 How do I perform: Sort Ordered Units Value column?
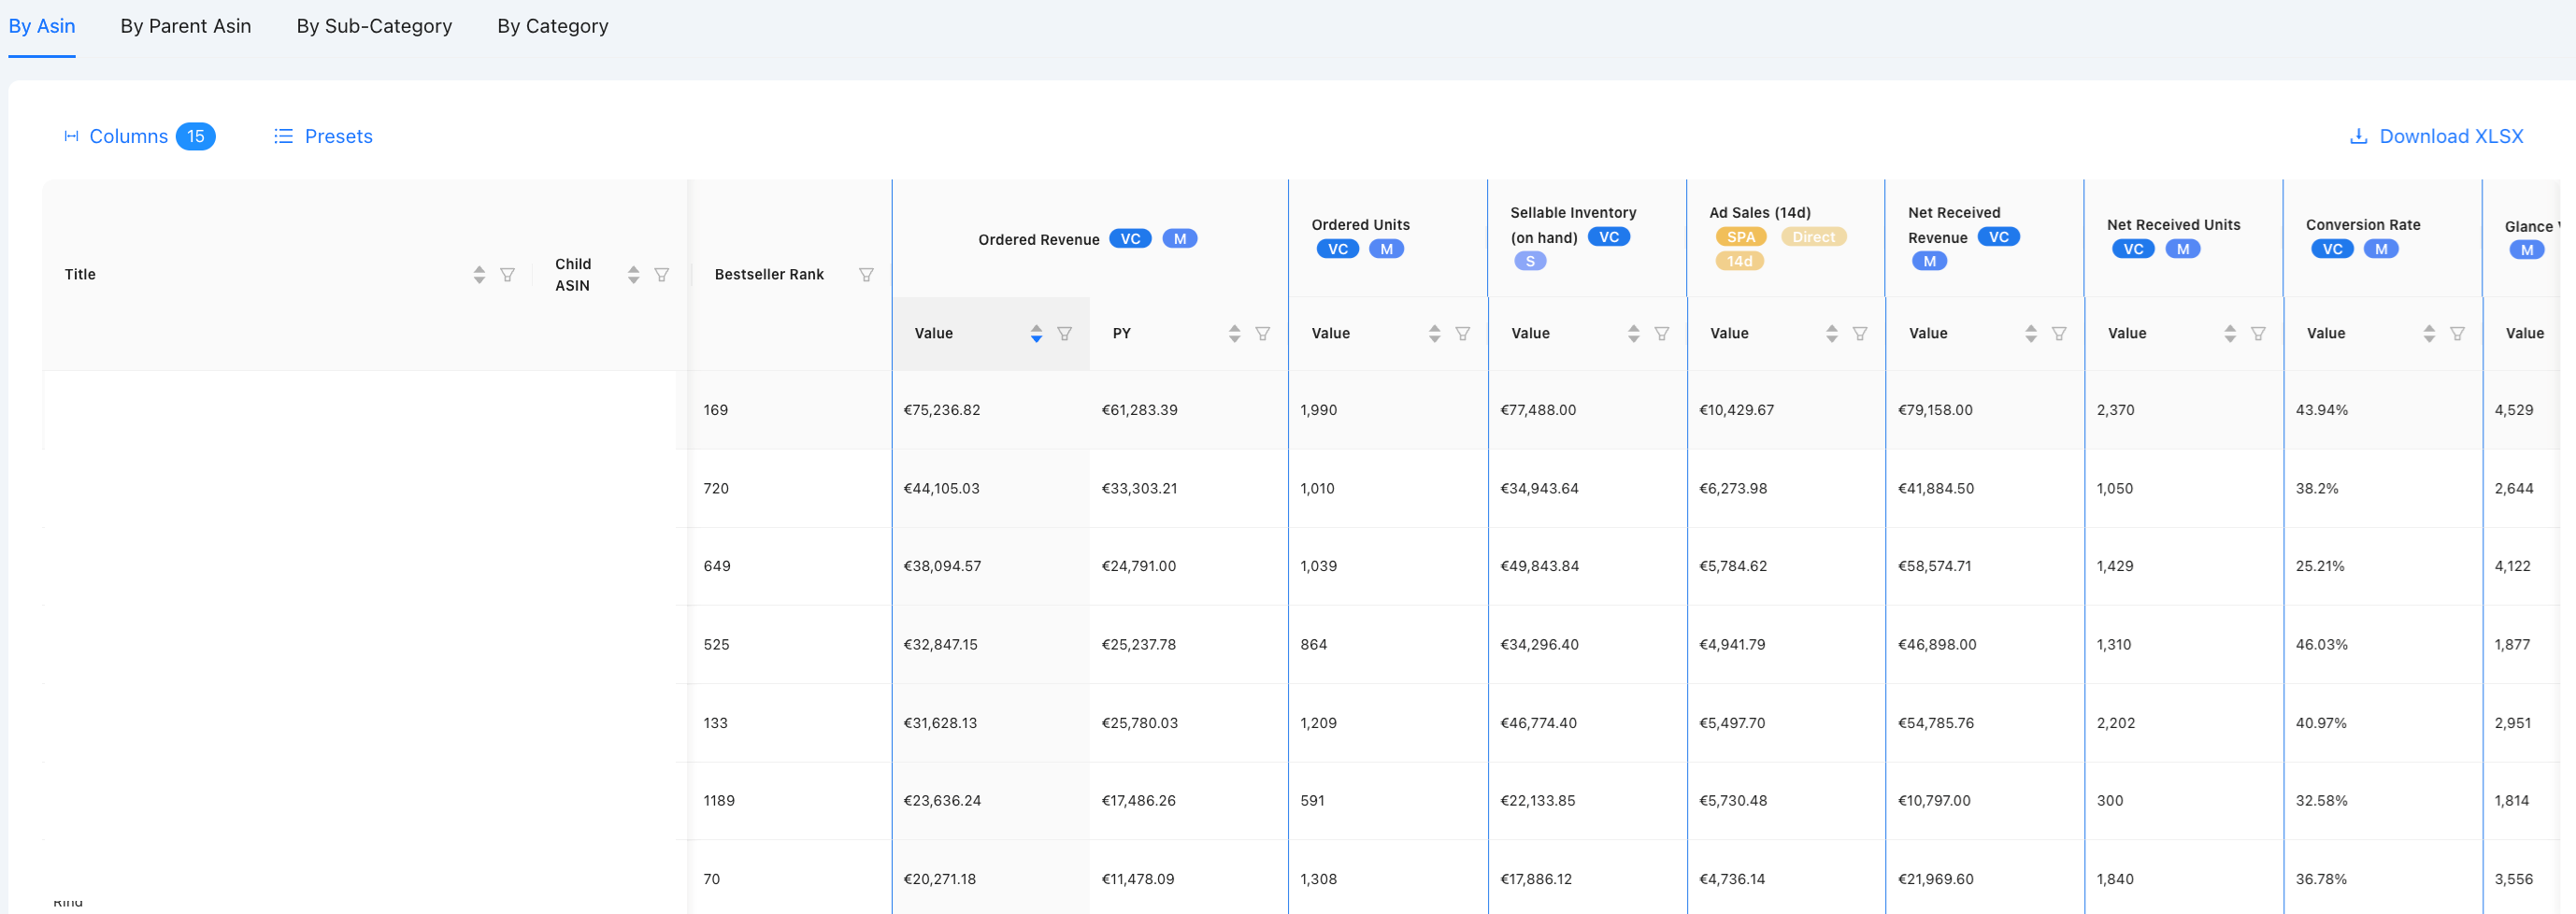tap(1434, 333)
